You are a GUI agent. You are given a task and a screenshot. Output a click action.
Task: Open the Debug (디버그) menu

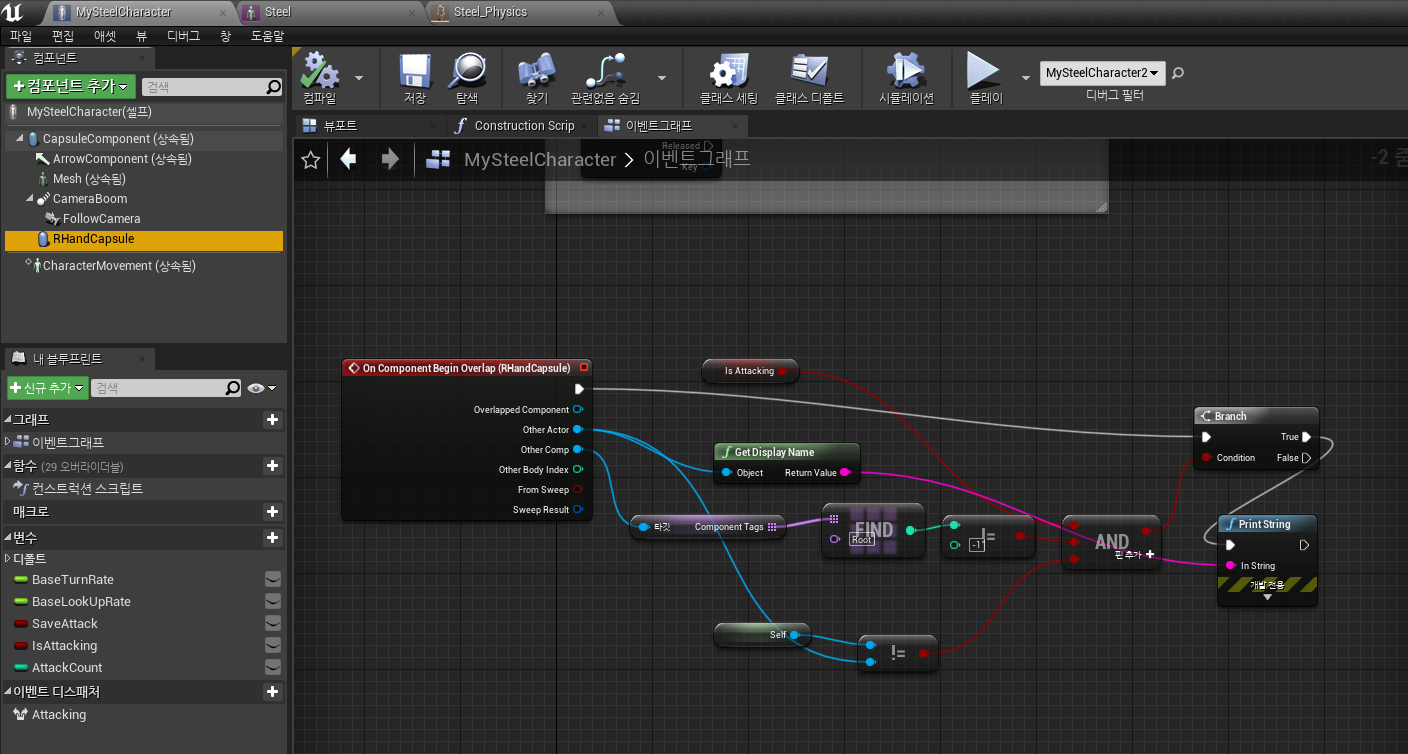(x=183, y=36)
